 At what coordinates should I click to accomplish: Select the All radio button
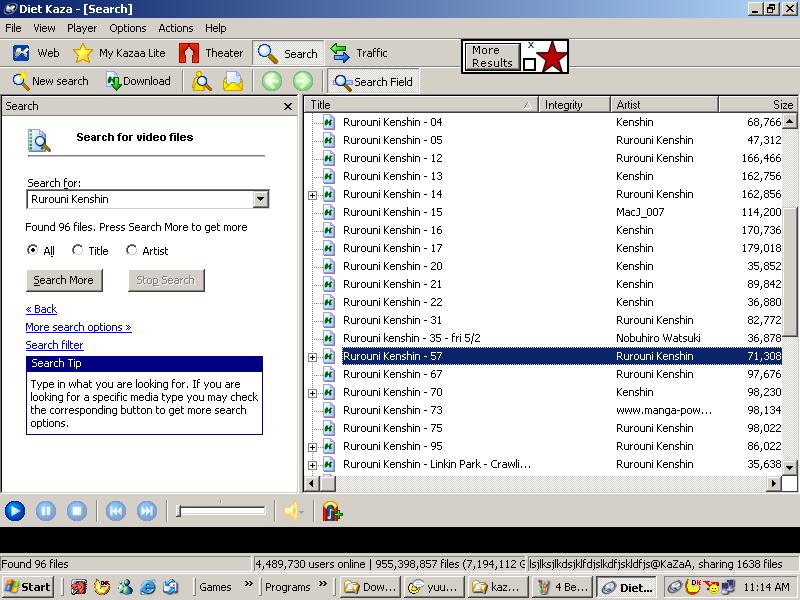pos(33,251)
